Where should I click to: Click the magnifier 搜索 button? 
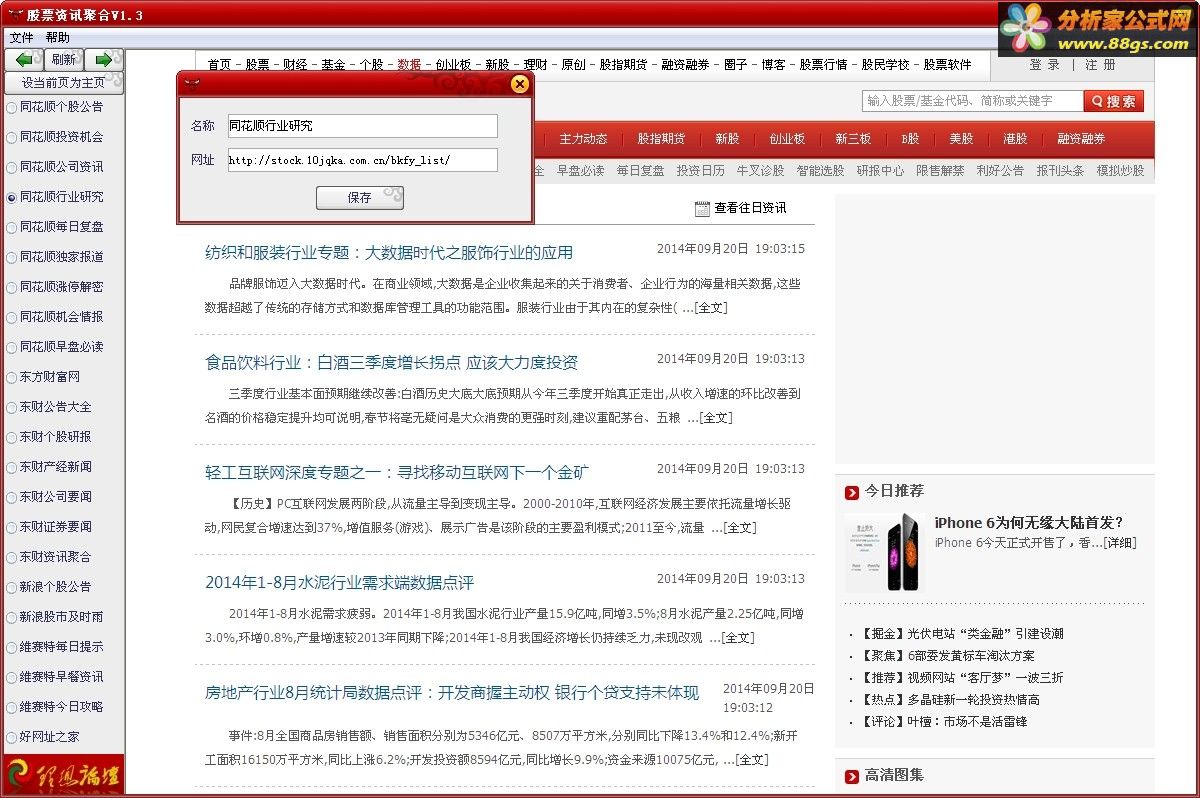point(1113,101)
